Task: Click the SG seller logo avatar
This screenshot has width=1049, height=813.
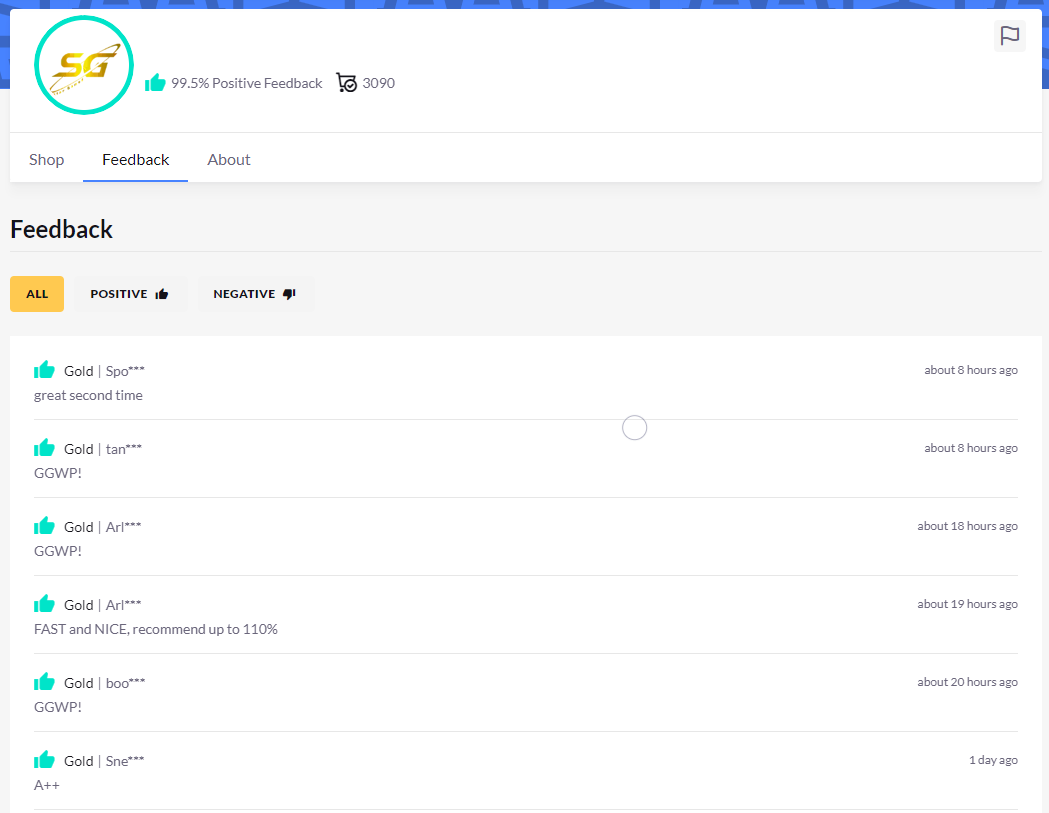Action: [x=84, y=66]
